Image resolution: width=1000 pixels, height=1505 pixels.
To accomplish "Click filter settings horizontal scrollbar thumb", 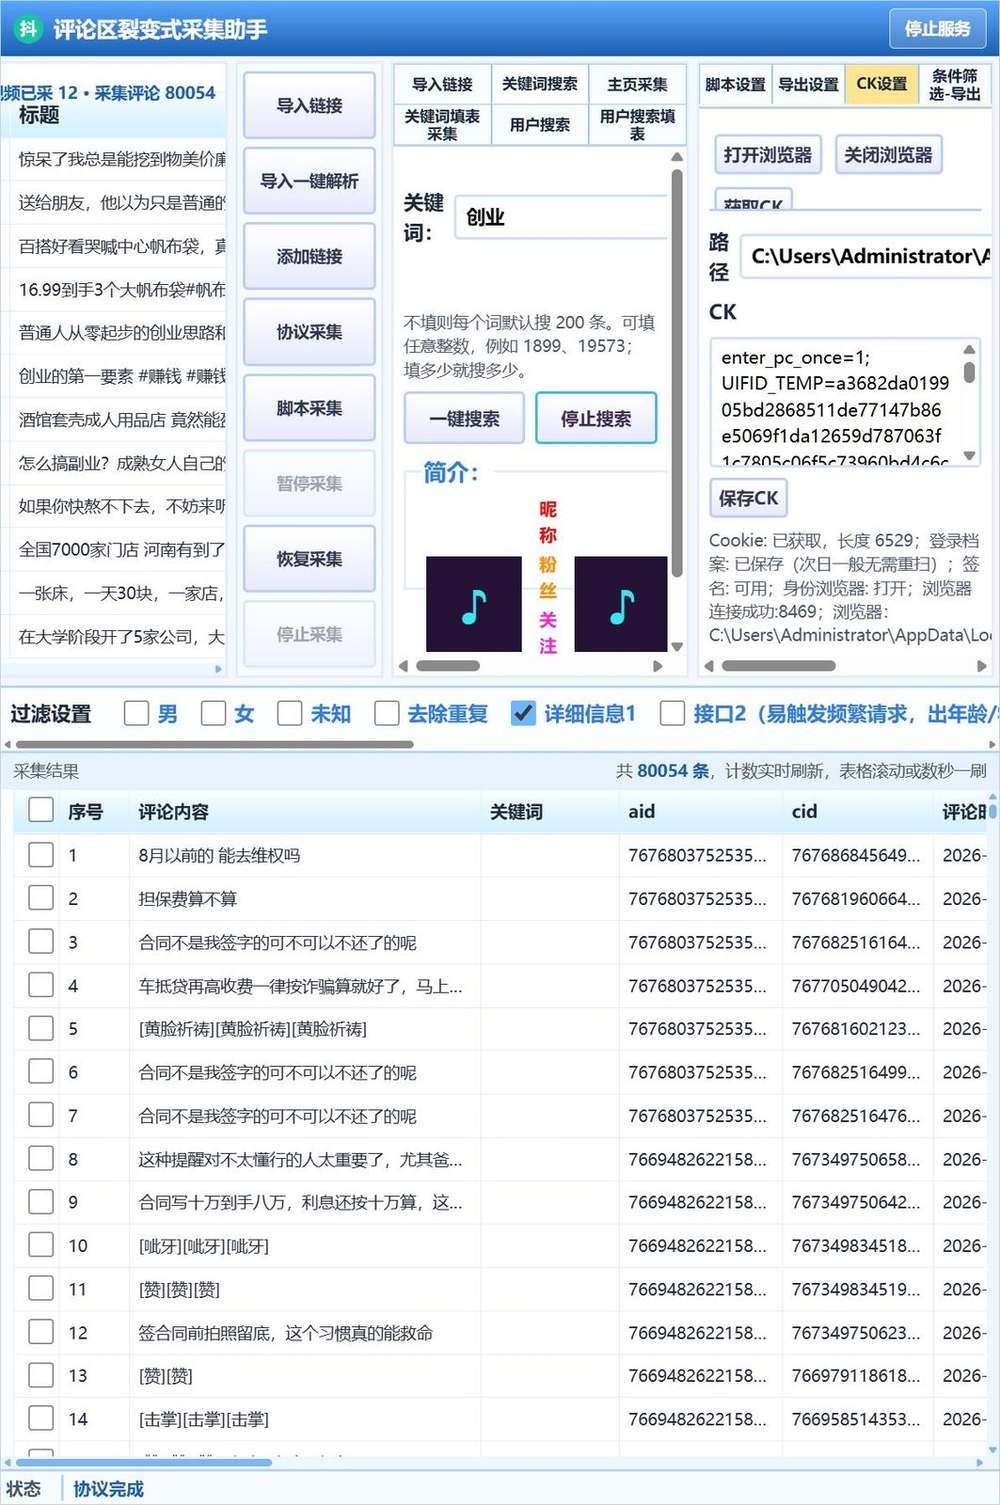I will pyautogui.click(x=214, y=744).
